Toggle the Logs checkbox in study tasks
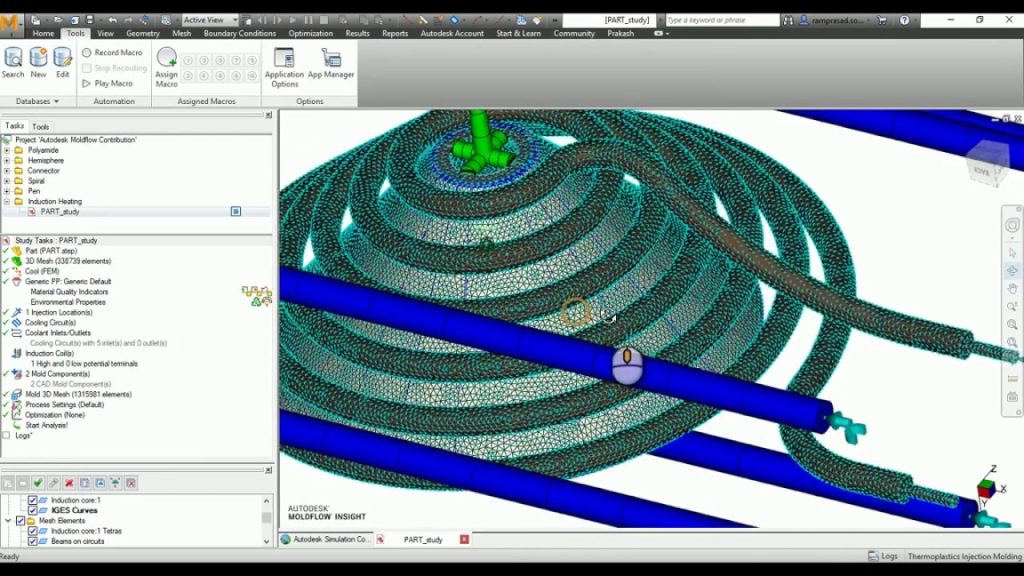This screenshot has height=576, width=1024. (x=7, y=436)
